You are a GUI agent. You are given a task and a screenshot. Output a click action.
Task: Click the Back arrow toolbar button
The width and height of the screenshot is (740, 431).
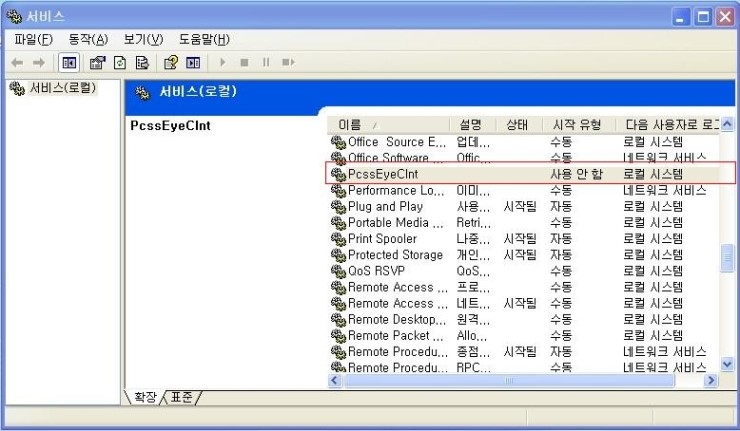tap(17, 62)
